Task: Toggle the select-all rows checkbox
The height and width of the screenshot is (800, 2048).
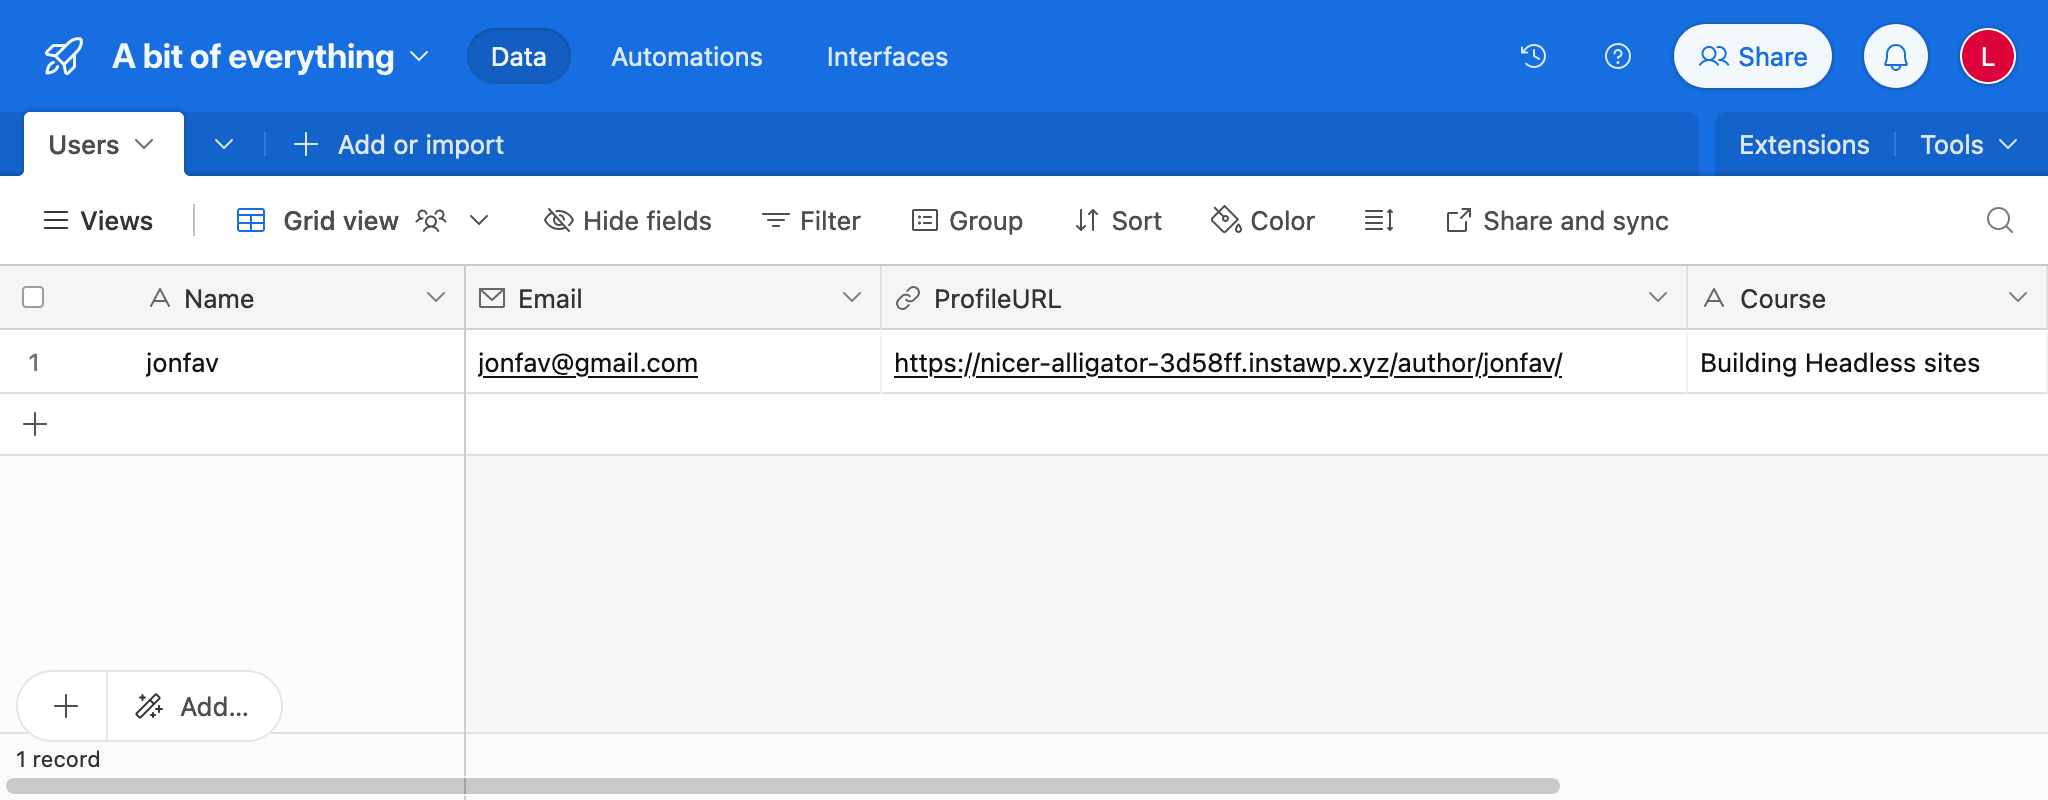Action: pos(33,297)
